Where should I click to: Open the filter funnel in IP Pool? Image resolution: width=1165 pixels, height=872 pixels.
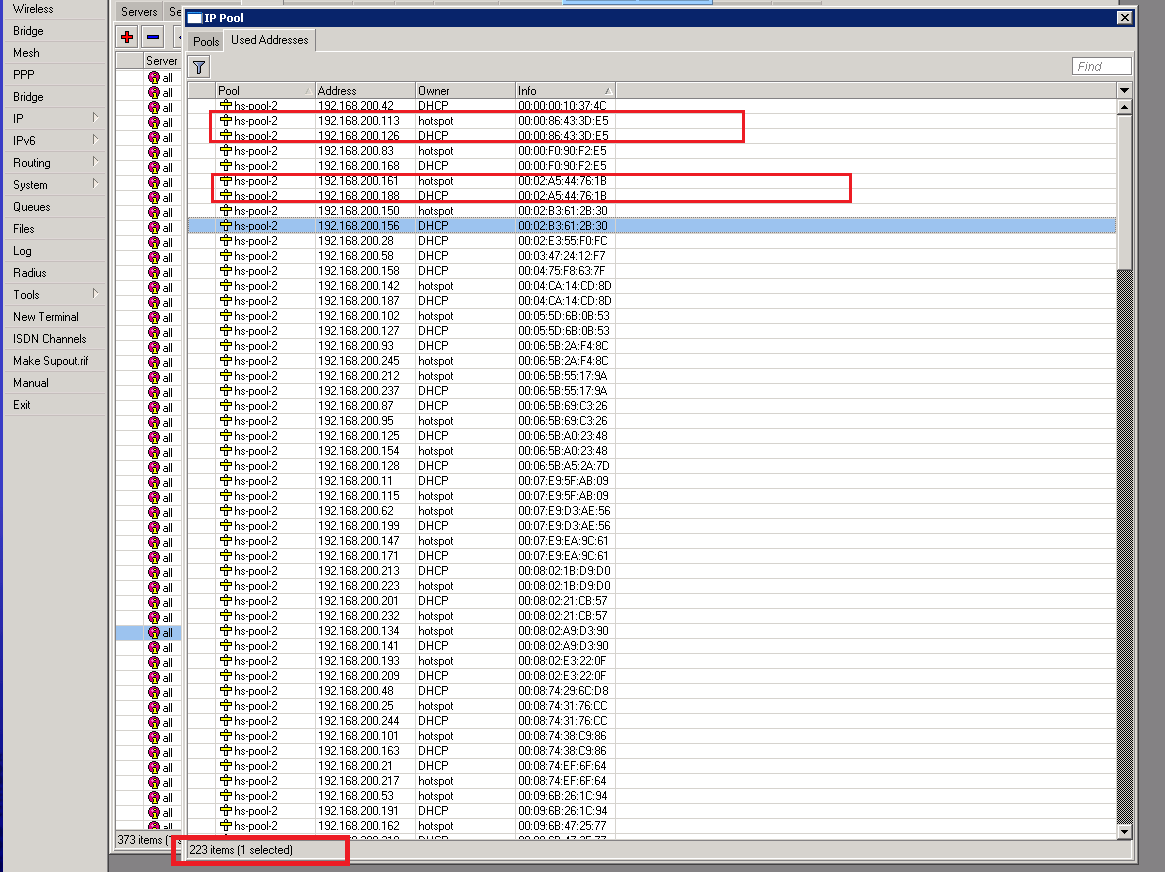(x=199, y=68)
